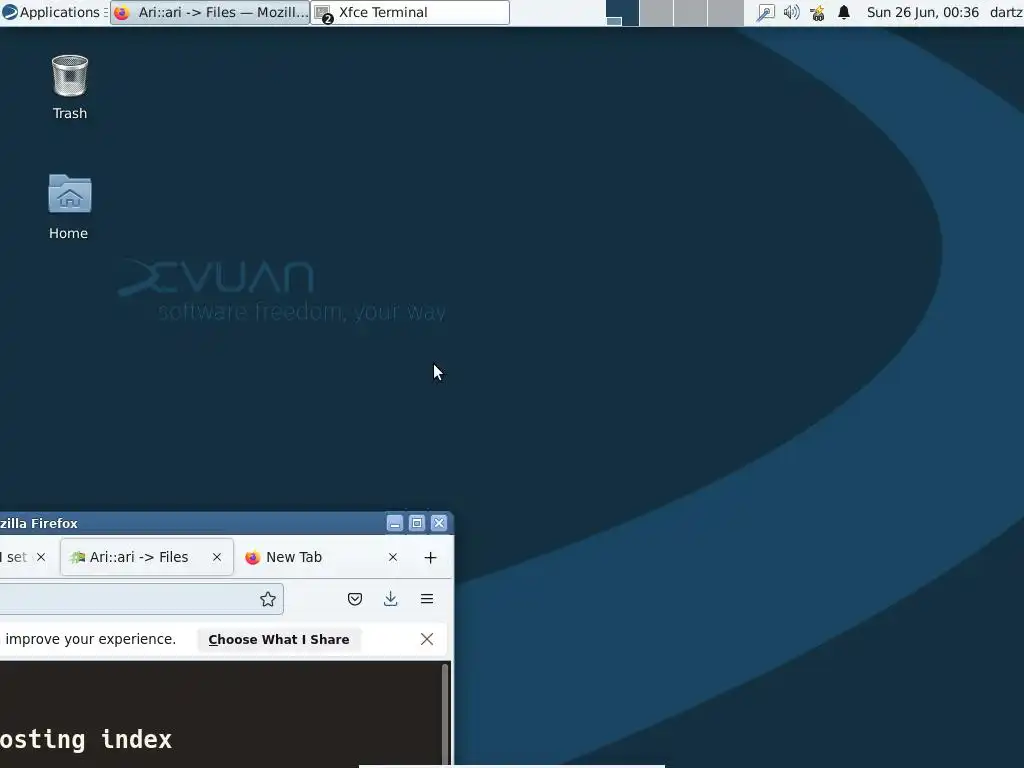
Task: Switch to the New Tab tab
Action: (320, 557)
